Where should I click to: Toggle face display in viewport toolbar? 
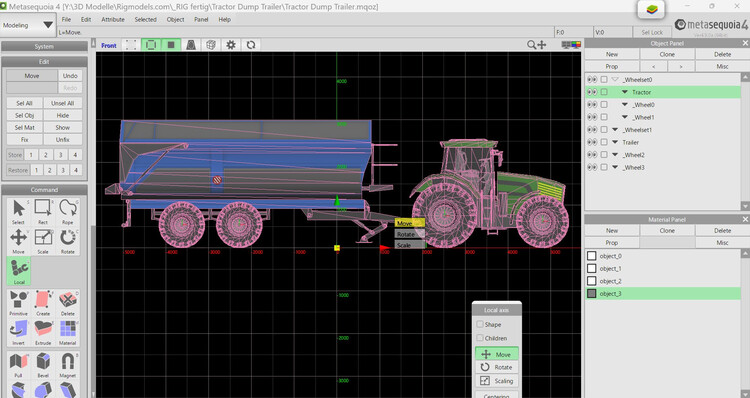171,45
